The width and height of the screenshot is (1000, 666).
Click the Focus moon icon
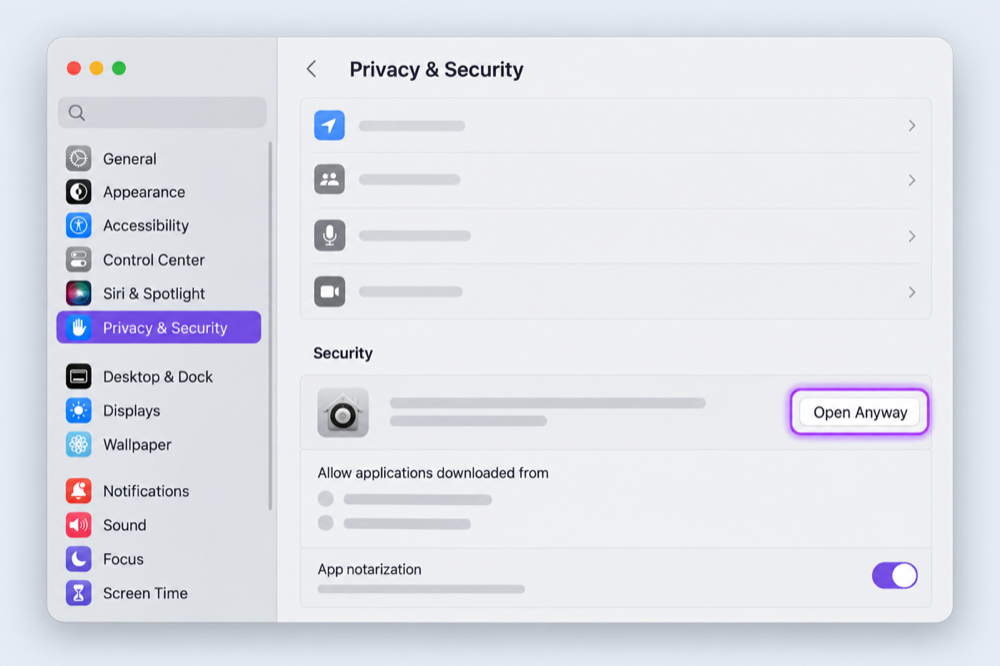click(78, 559)
